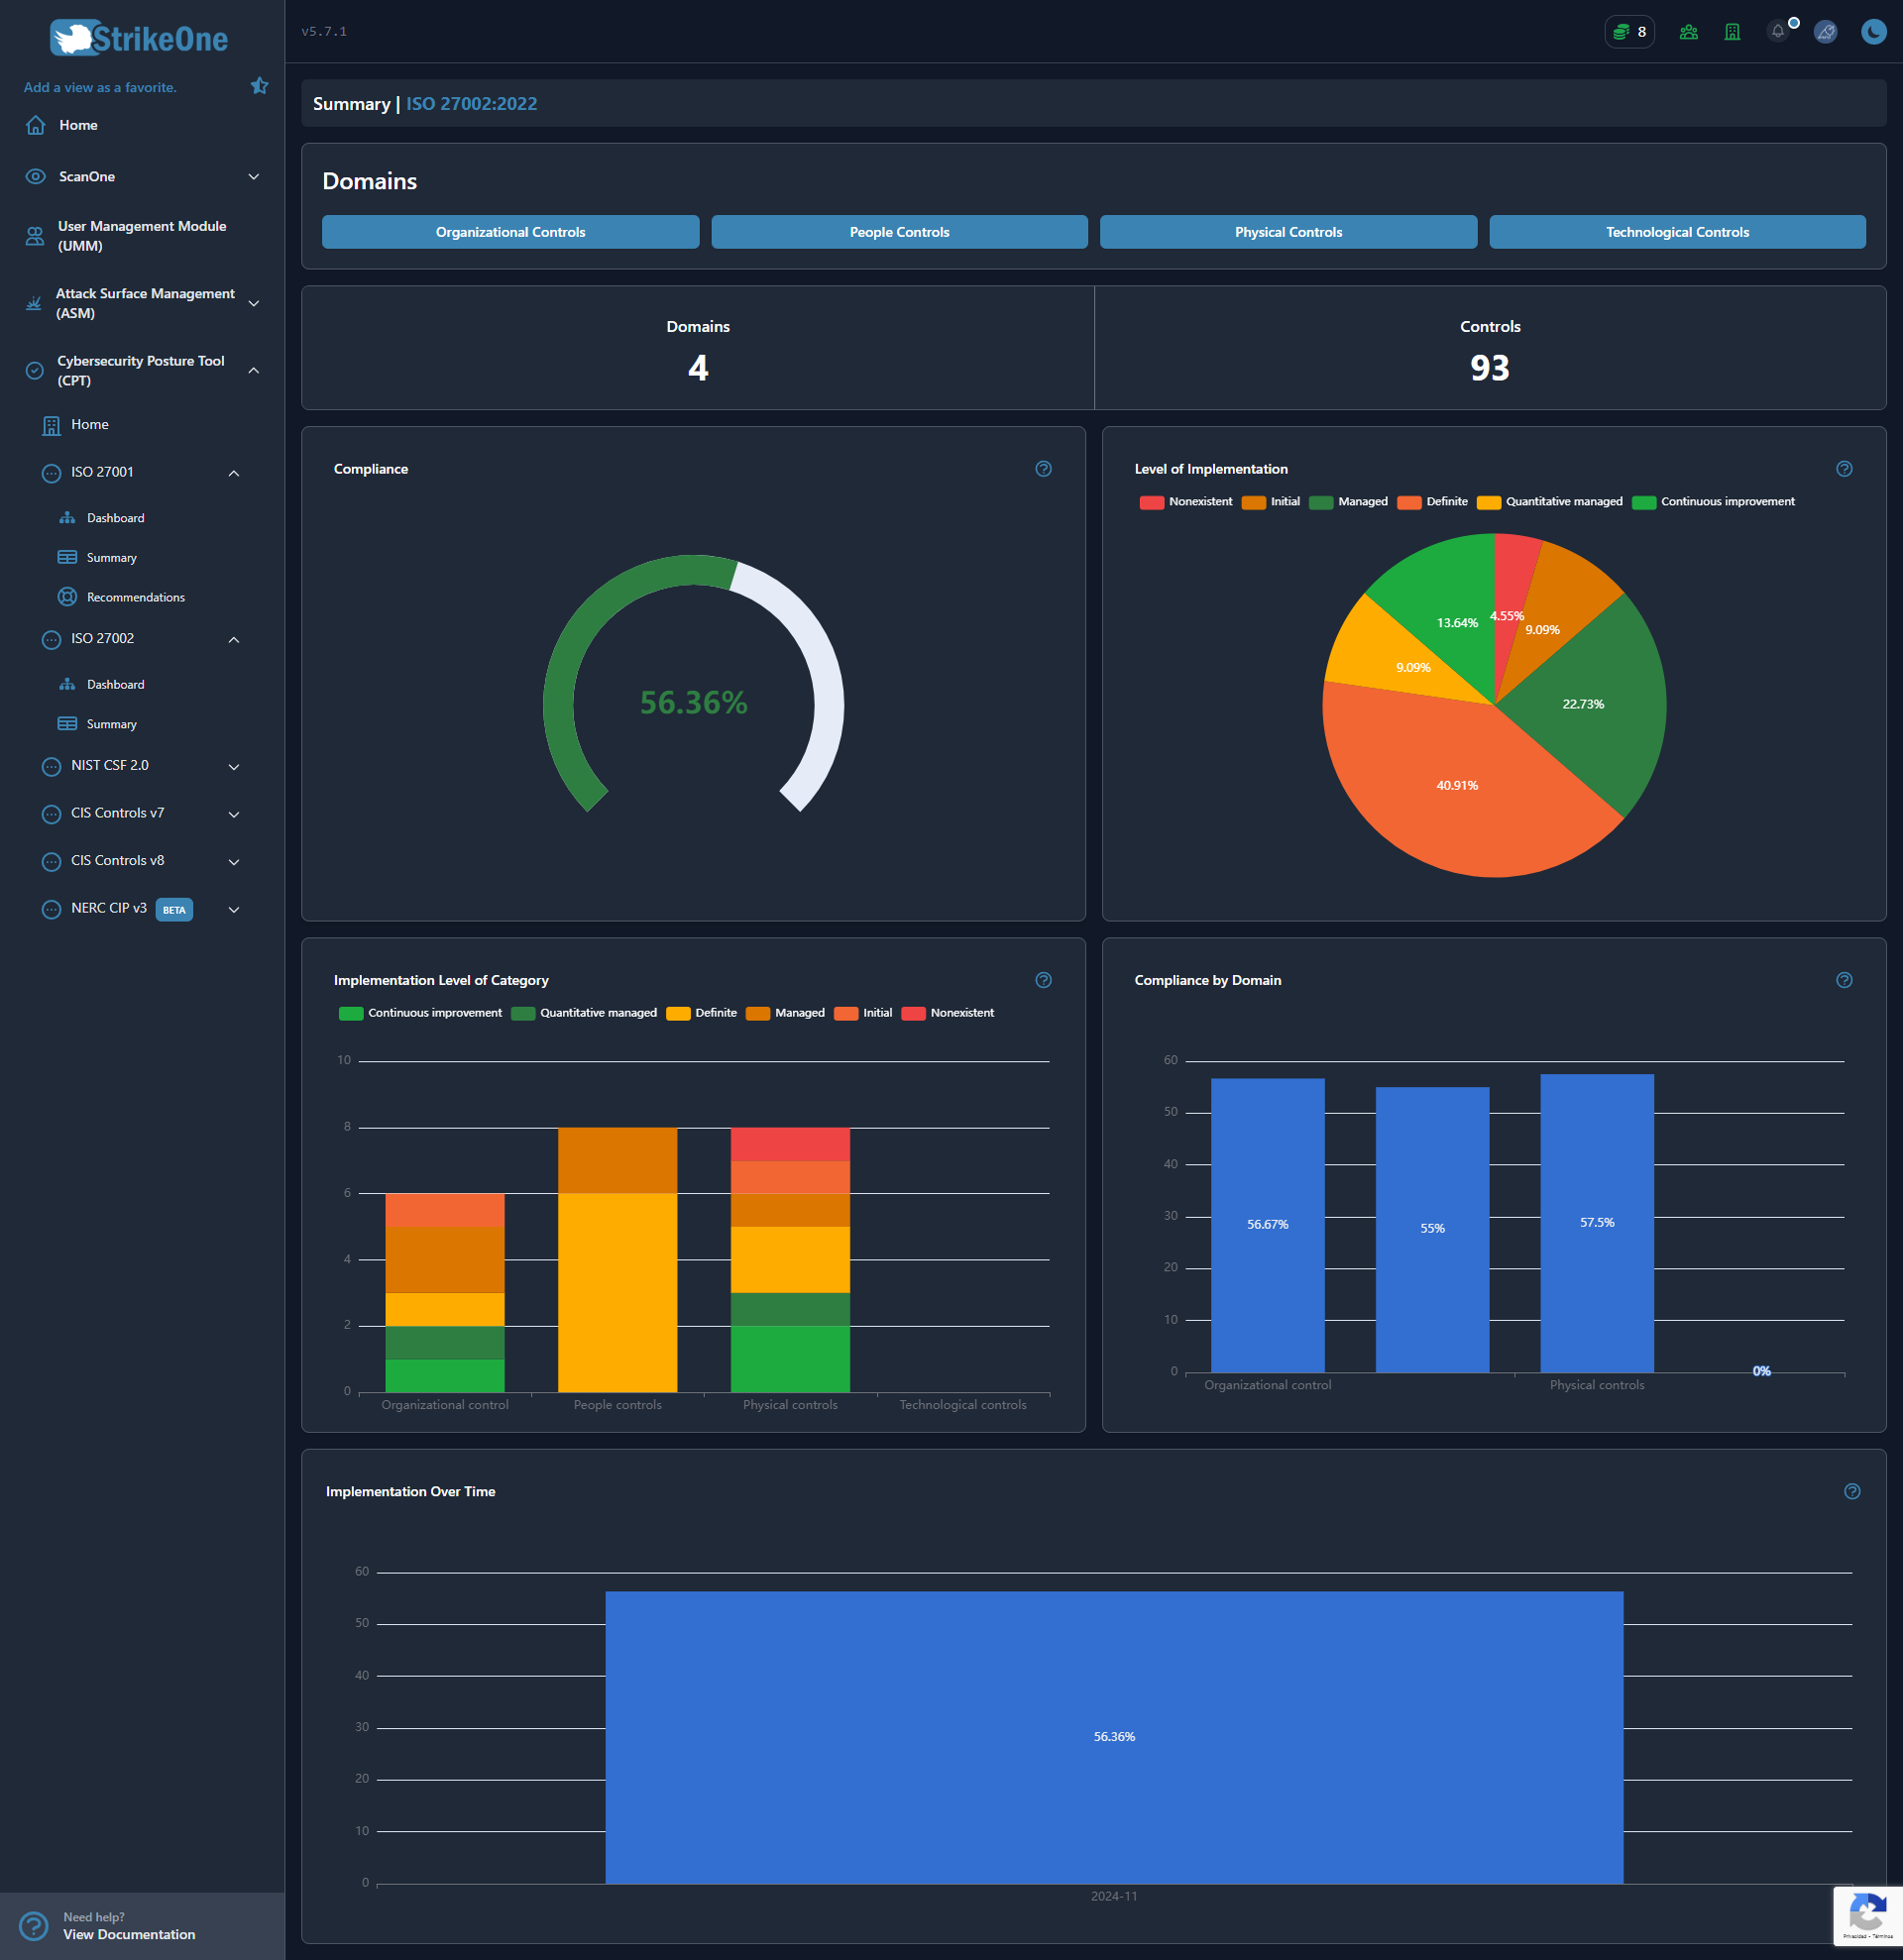This screenshot has height=1960, width=1903.
Task: Click the Attack Surface Management icon
Action: pos(34,303)
